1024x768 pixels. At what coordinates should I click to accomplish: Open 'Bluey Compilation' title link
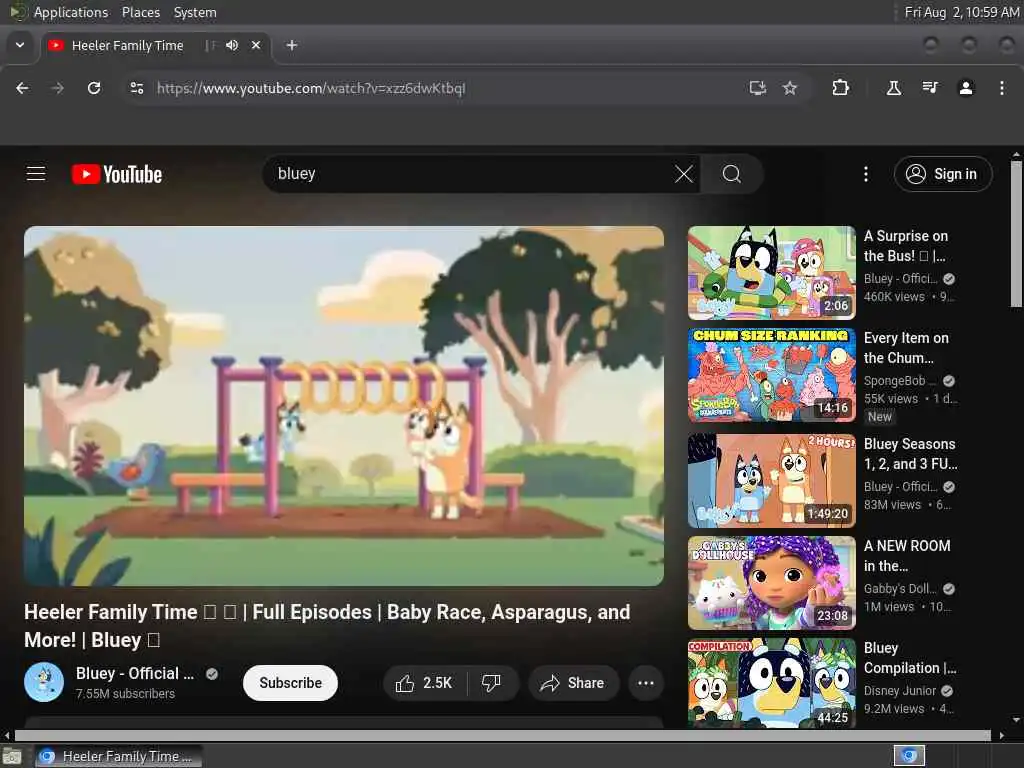coord(910,658)
